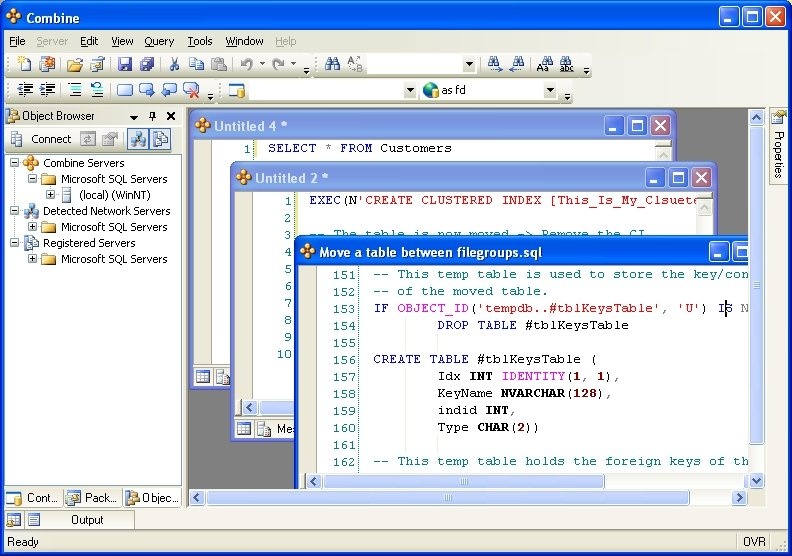
Task: Switch to the Packages tab
Action: pos(92,497)
